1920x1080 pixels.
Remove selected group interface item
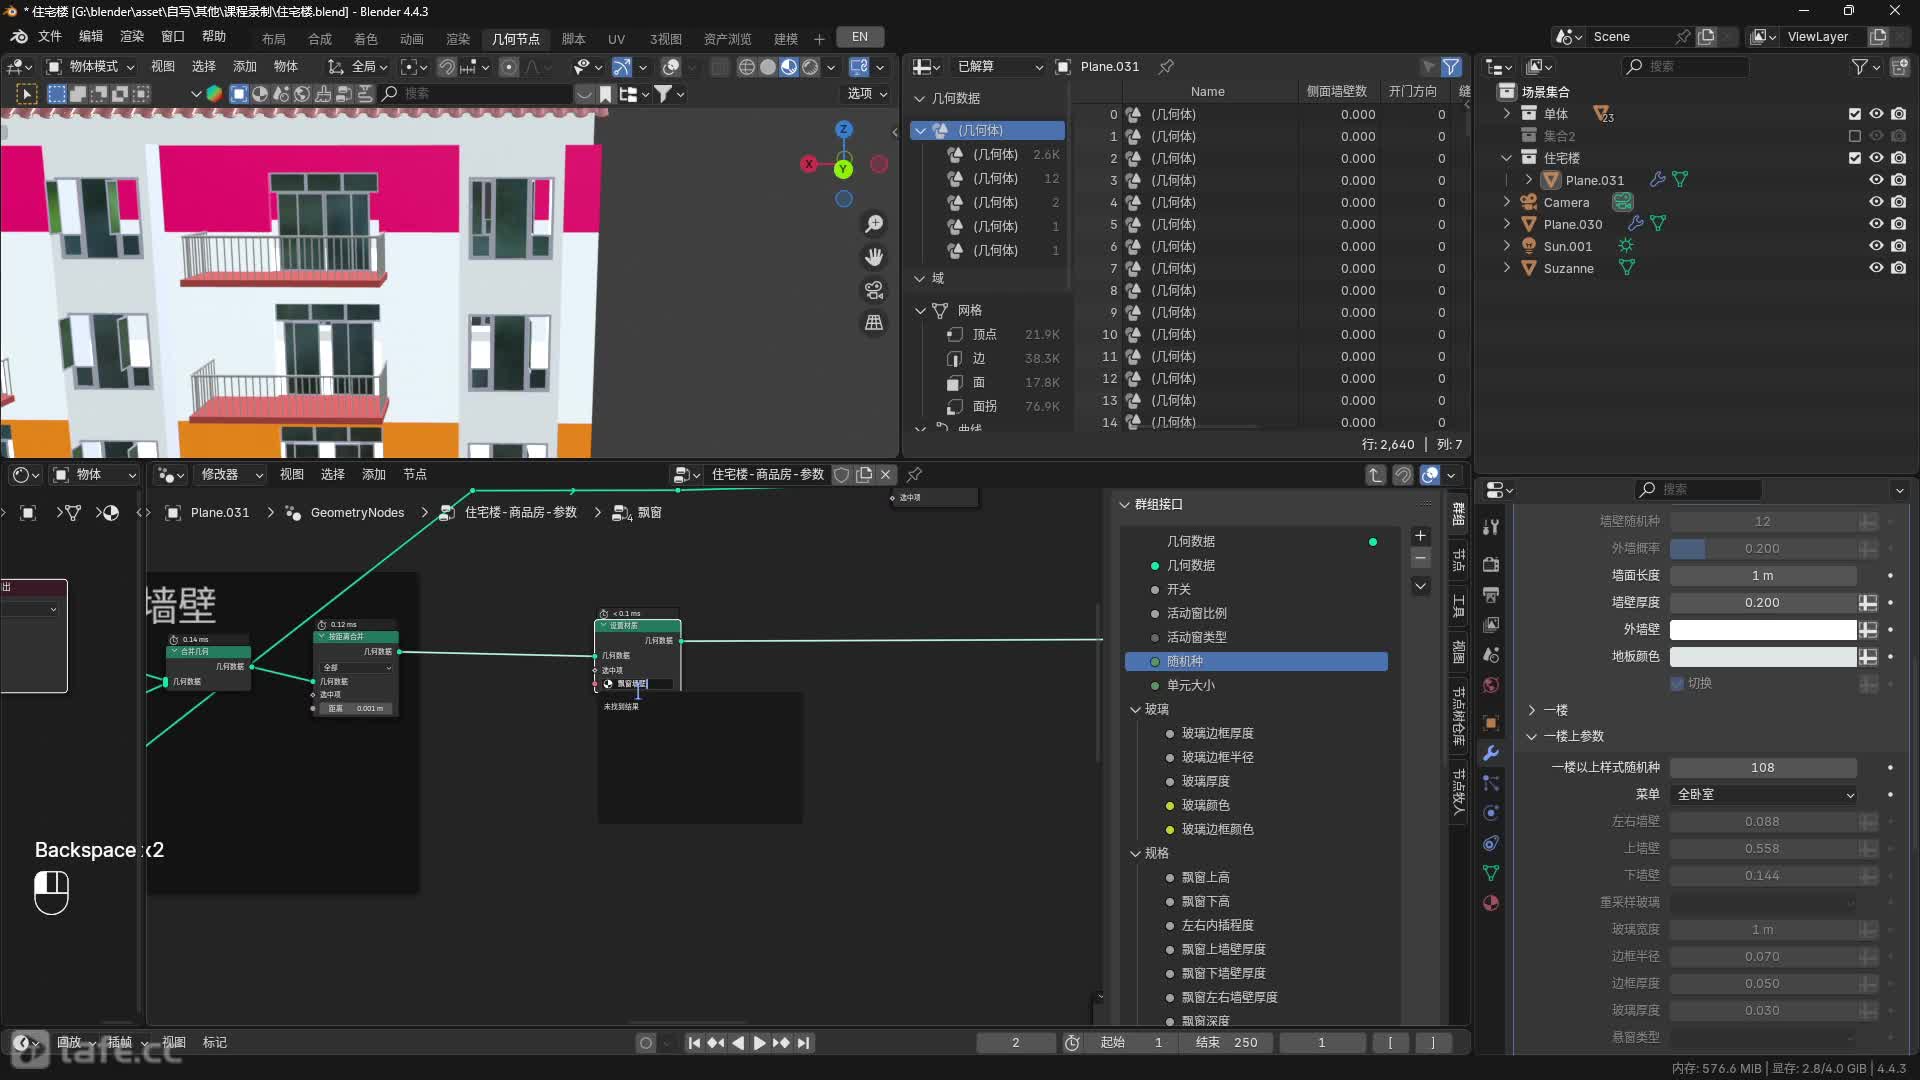point(1420,558)
